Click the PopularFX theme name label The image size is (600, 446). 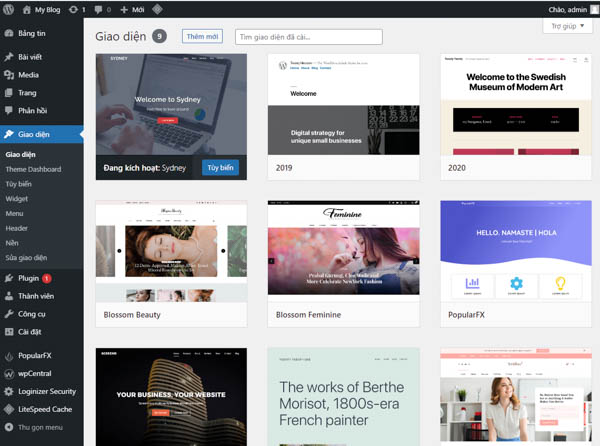(x=466, y=315)
